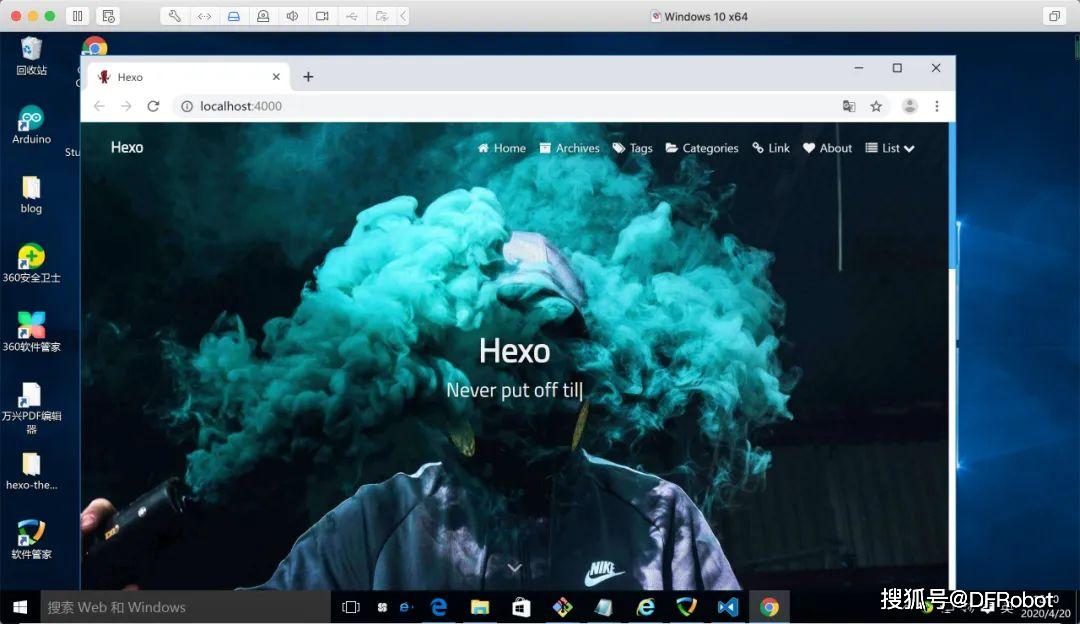Open Internet Explorer from taskbar
Screen dimensions: 1080x624
pos(645,607)
